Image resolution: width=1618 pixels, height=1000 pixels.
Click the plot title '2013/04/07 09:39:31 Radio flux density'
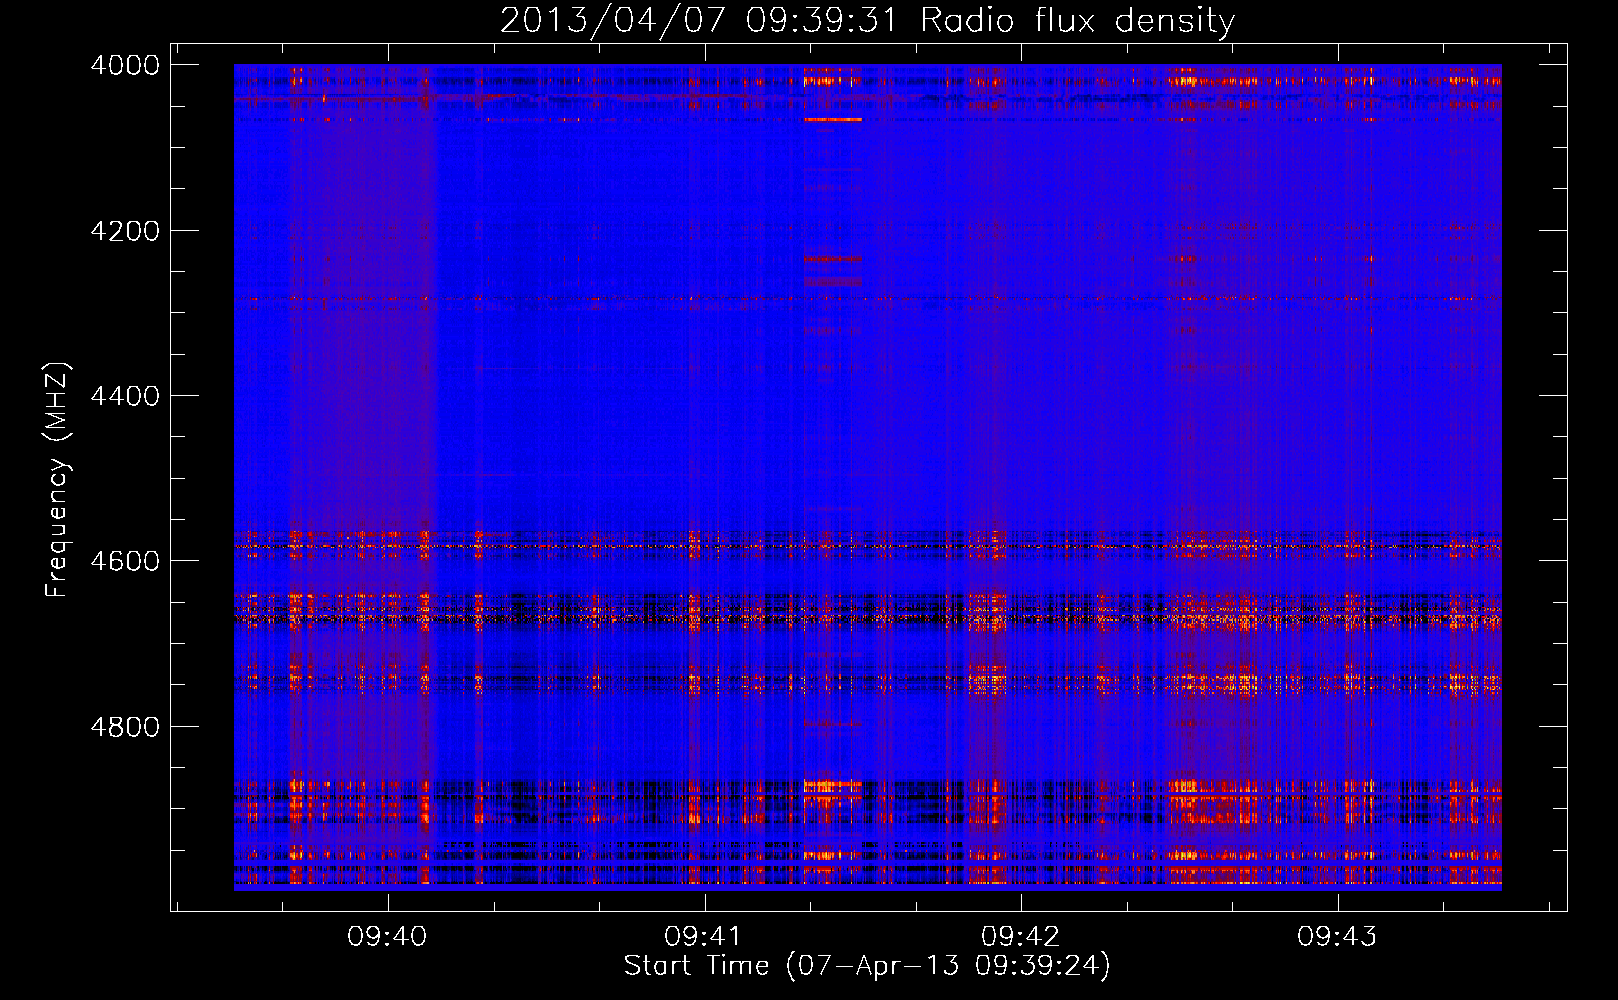pyautogui.click(x=867, y=20)
